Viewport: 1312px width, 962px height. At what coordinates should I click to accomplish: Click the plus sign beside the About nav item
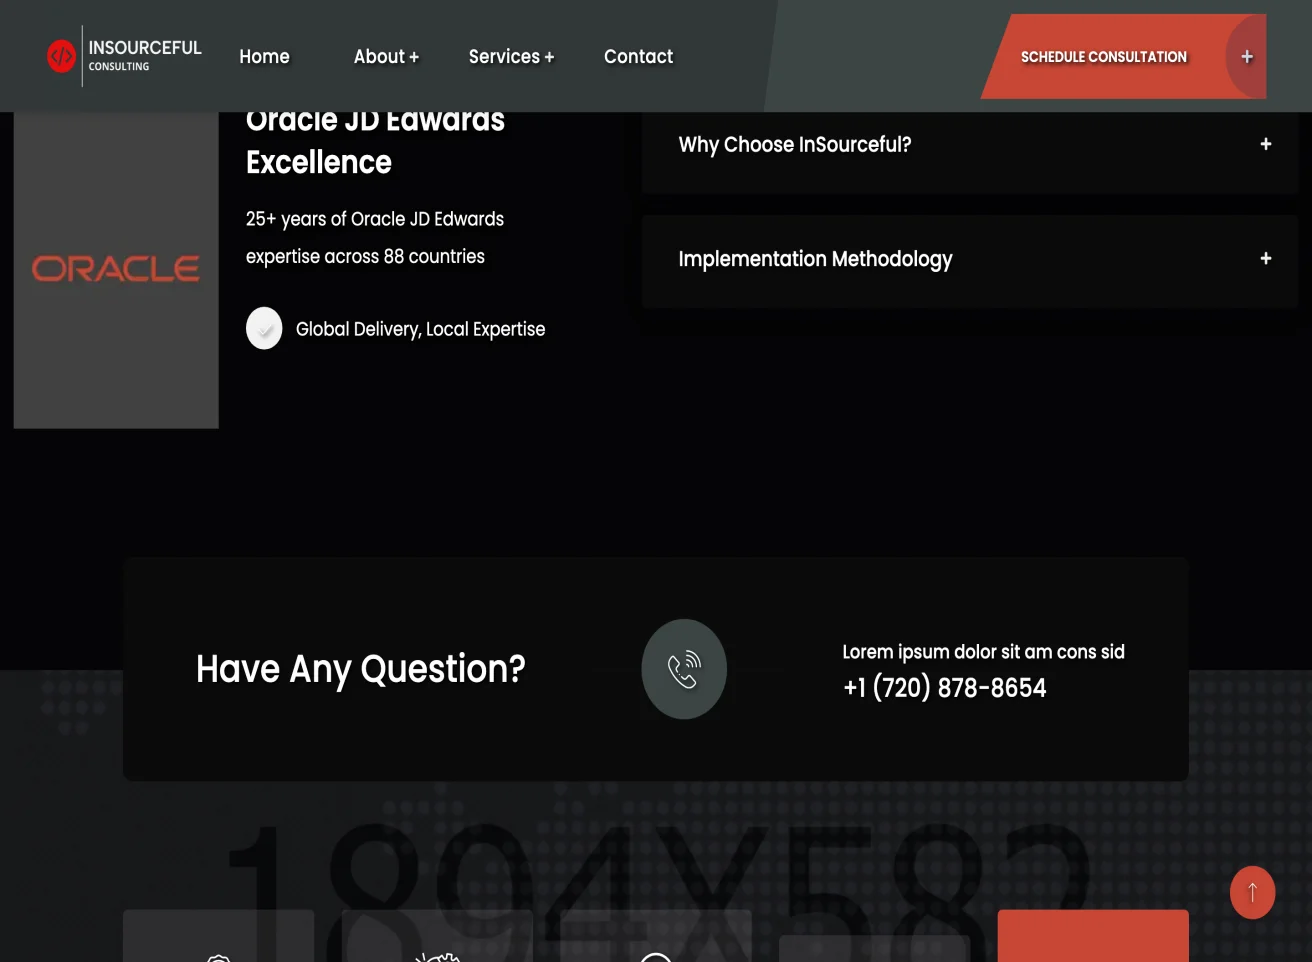point(413,56)
